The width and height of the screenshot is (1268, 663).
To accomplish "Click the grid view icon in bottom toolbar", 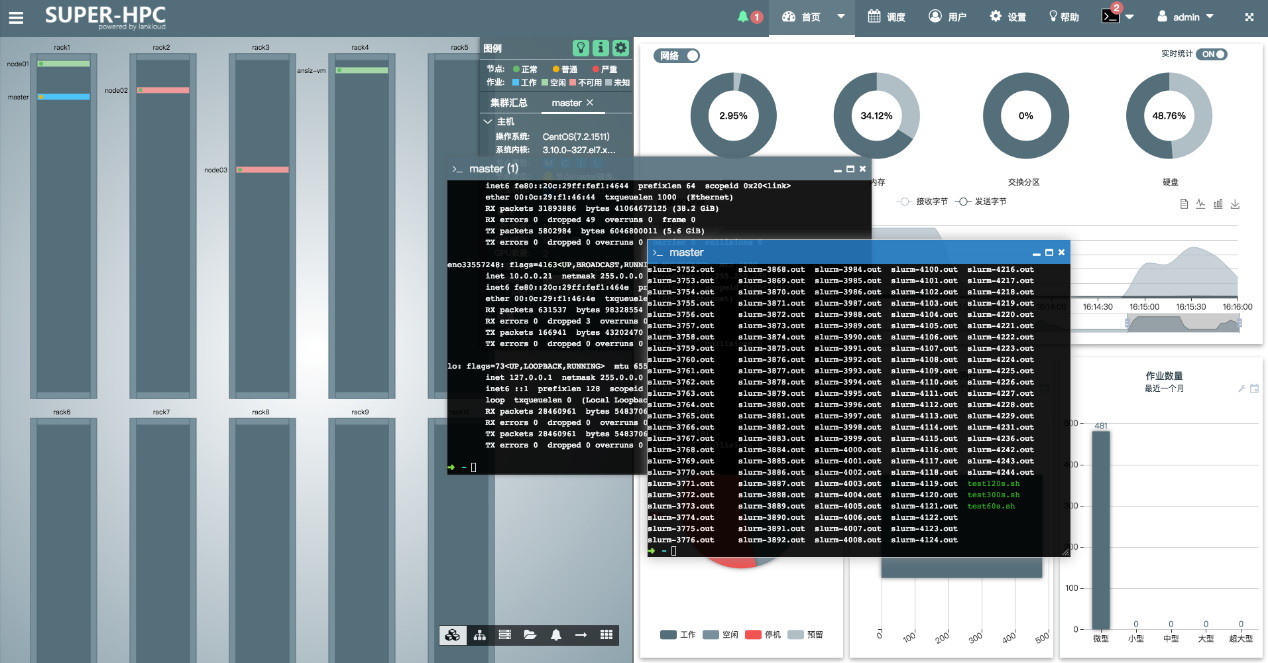I will pyautogui.click(x=606, y=635).
